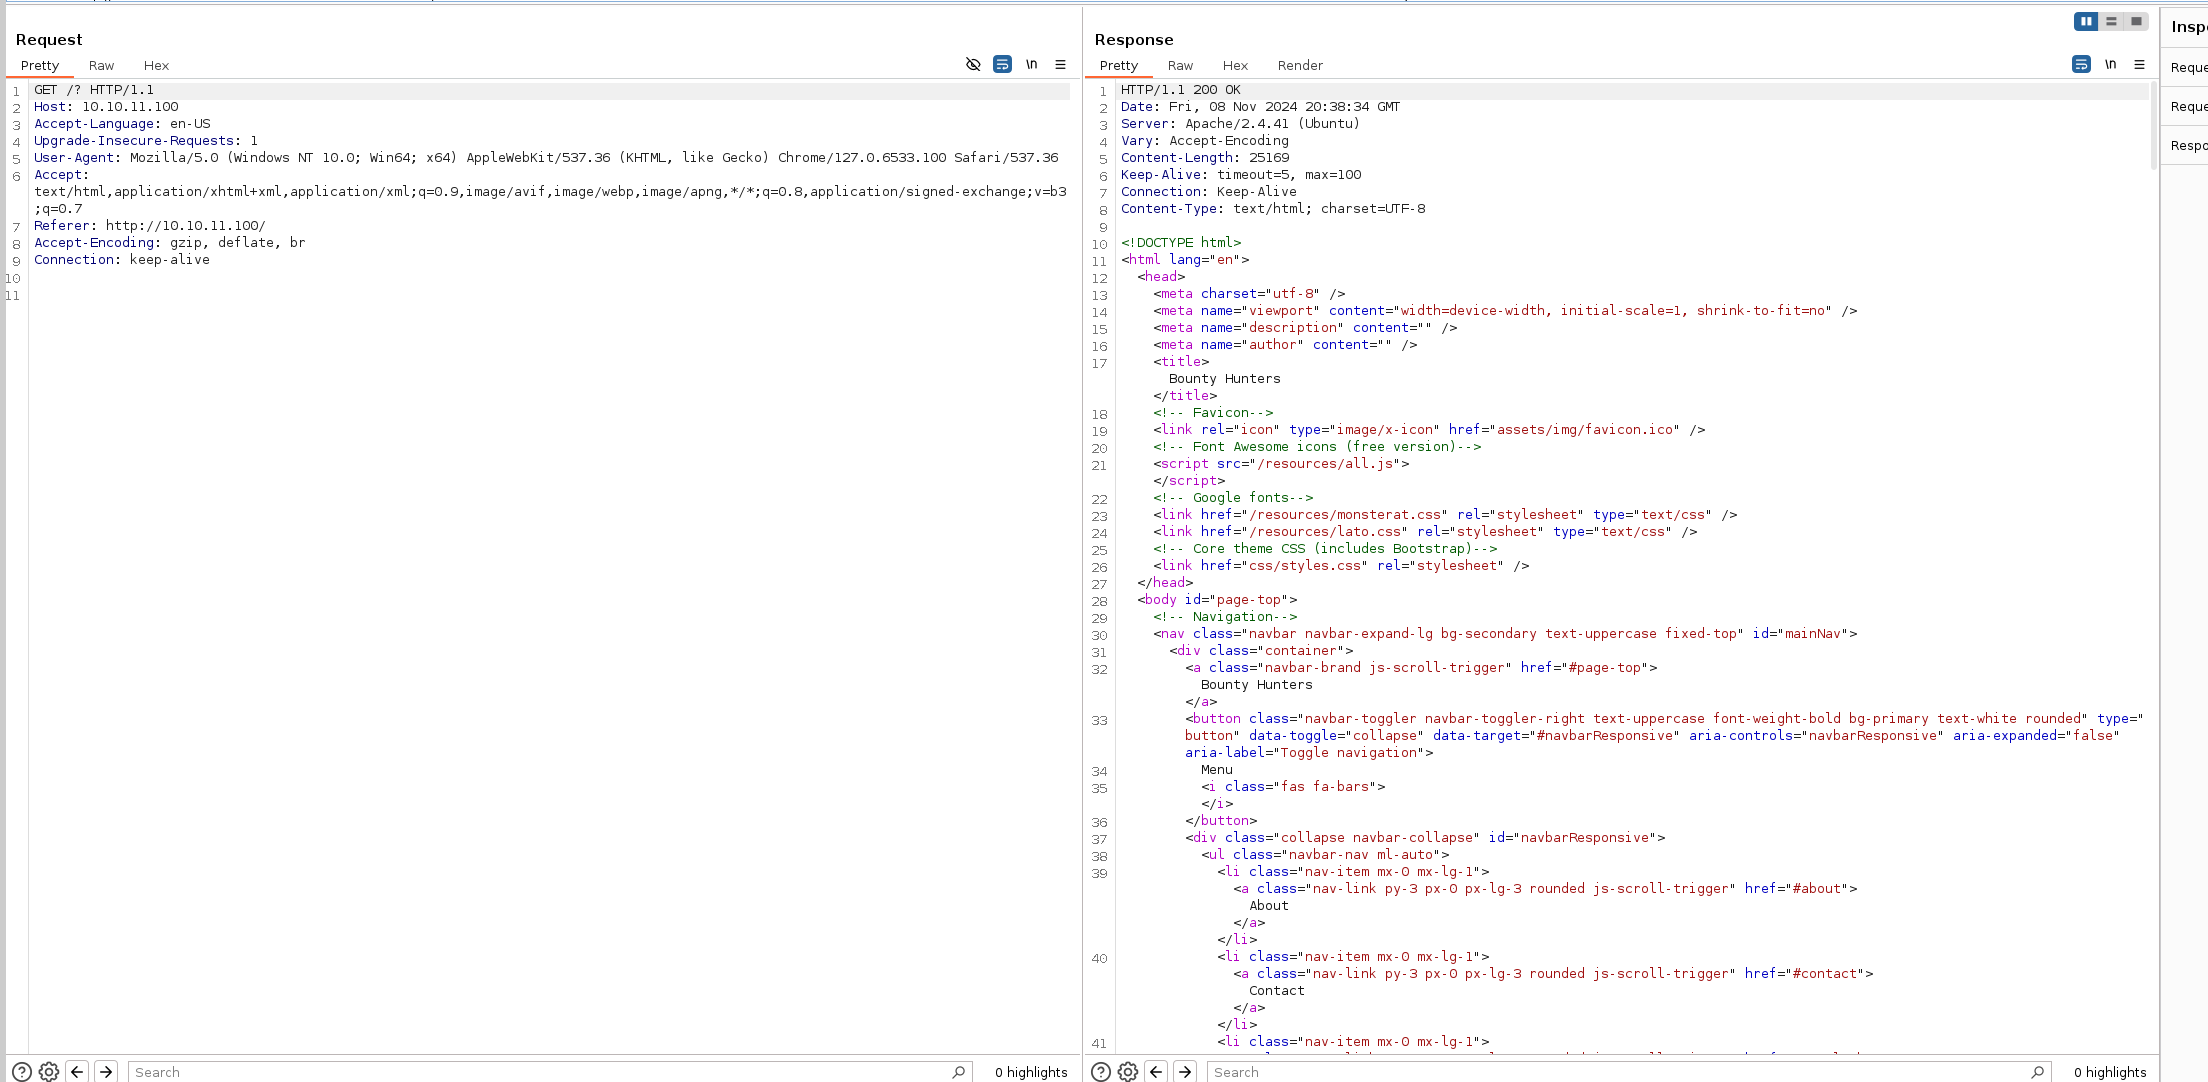Viewport: 2208px width, 1082px height.
Task: Toggle the \n newline display in Response pane
Action: [x=2110, y=64]
